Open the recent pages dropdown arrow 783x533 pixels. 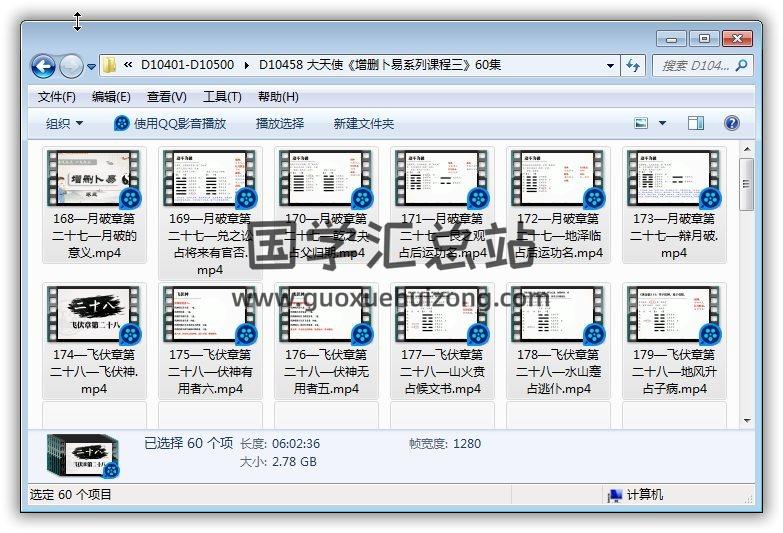(91, 67)
